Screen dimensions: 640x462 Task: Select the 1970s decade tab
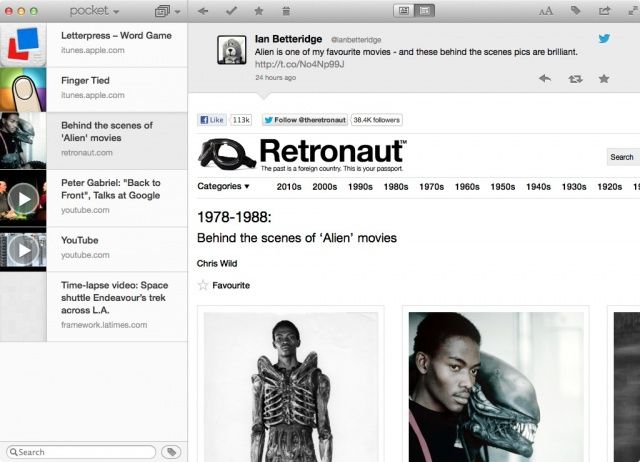point(431,187)
